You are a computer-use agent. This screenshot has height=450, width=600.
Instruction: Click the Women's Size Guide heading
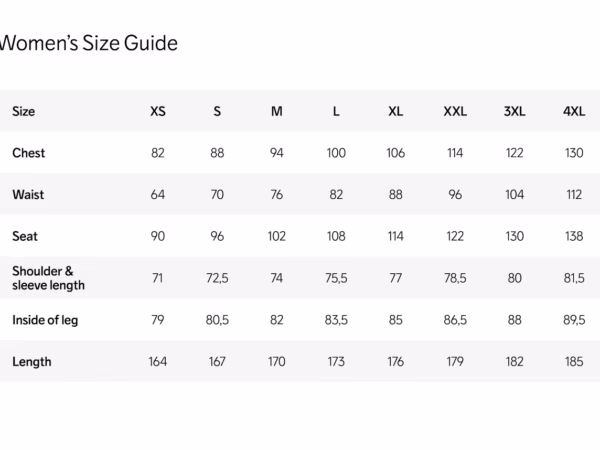coord(88,43)
